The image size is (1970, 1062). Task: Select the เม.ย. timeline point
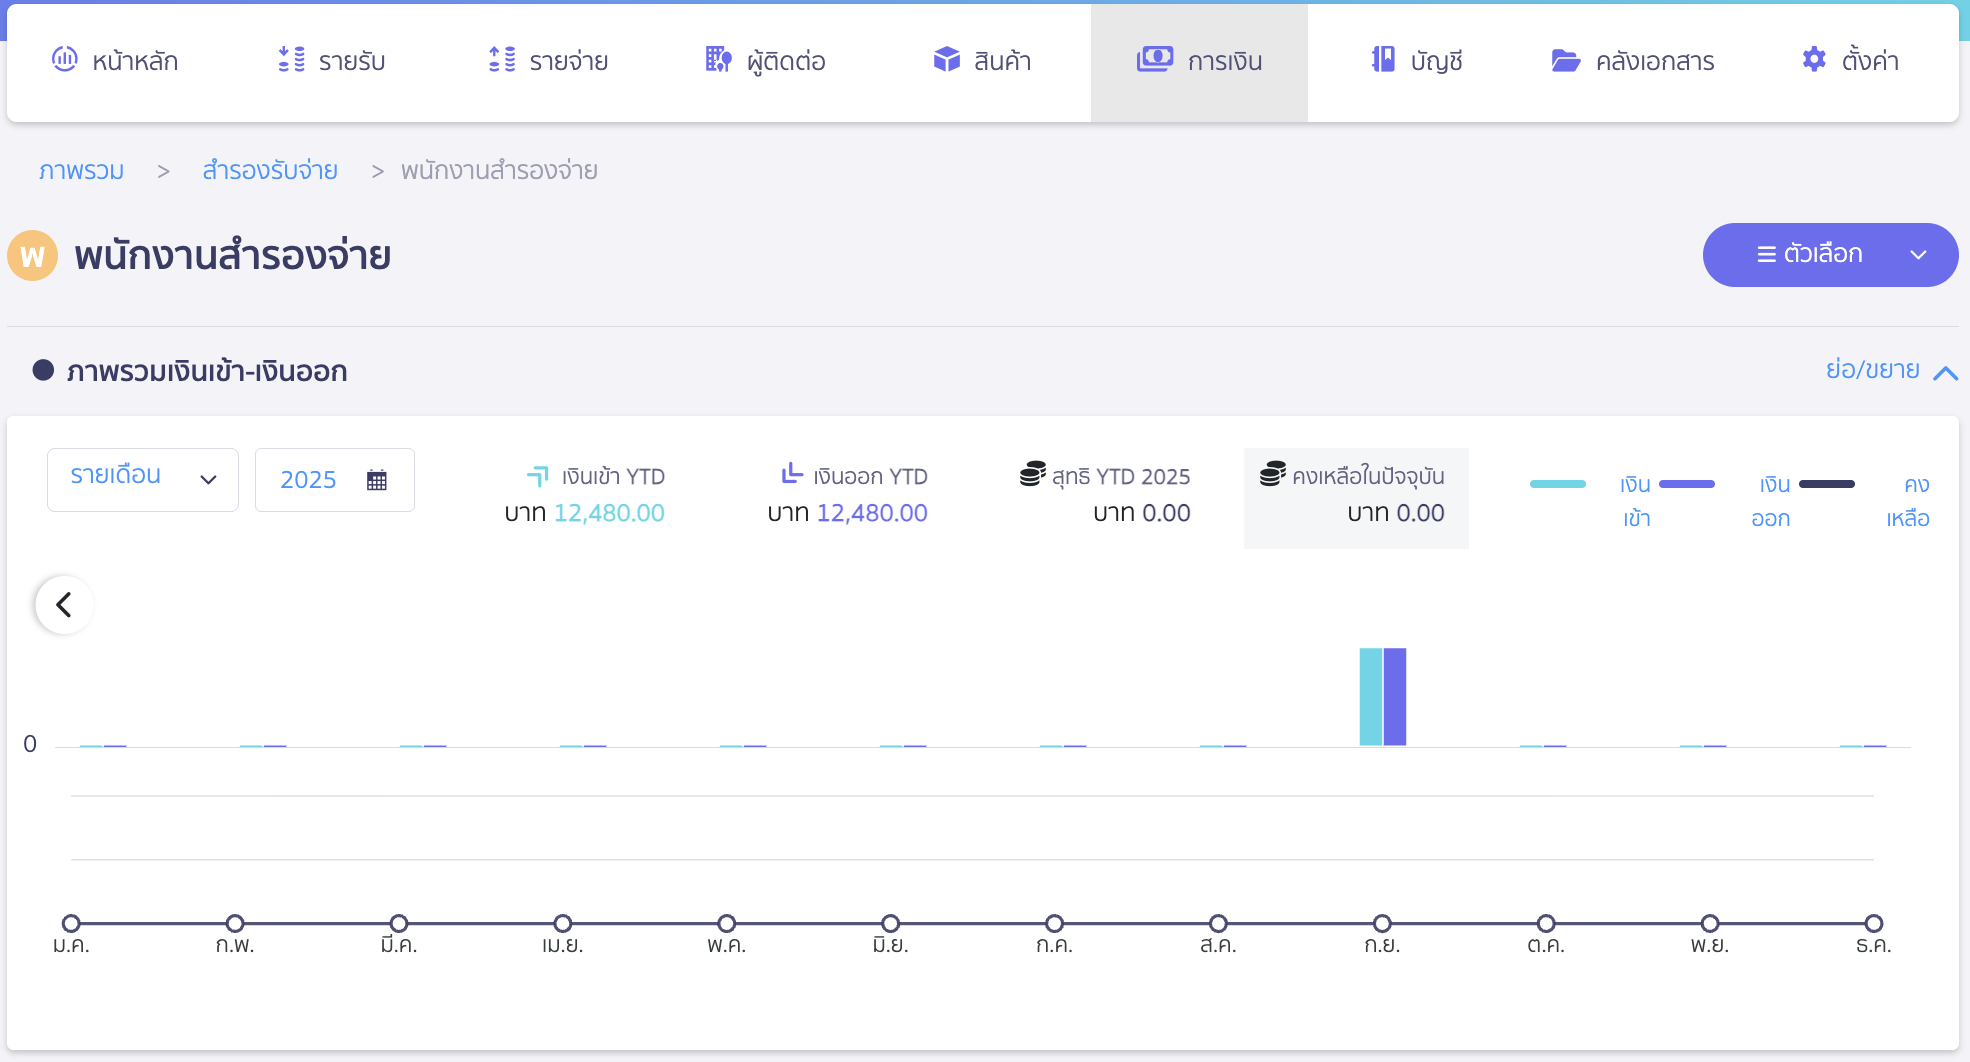pyautogui.click(x=563, y=923)
